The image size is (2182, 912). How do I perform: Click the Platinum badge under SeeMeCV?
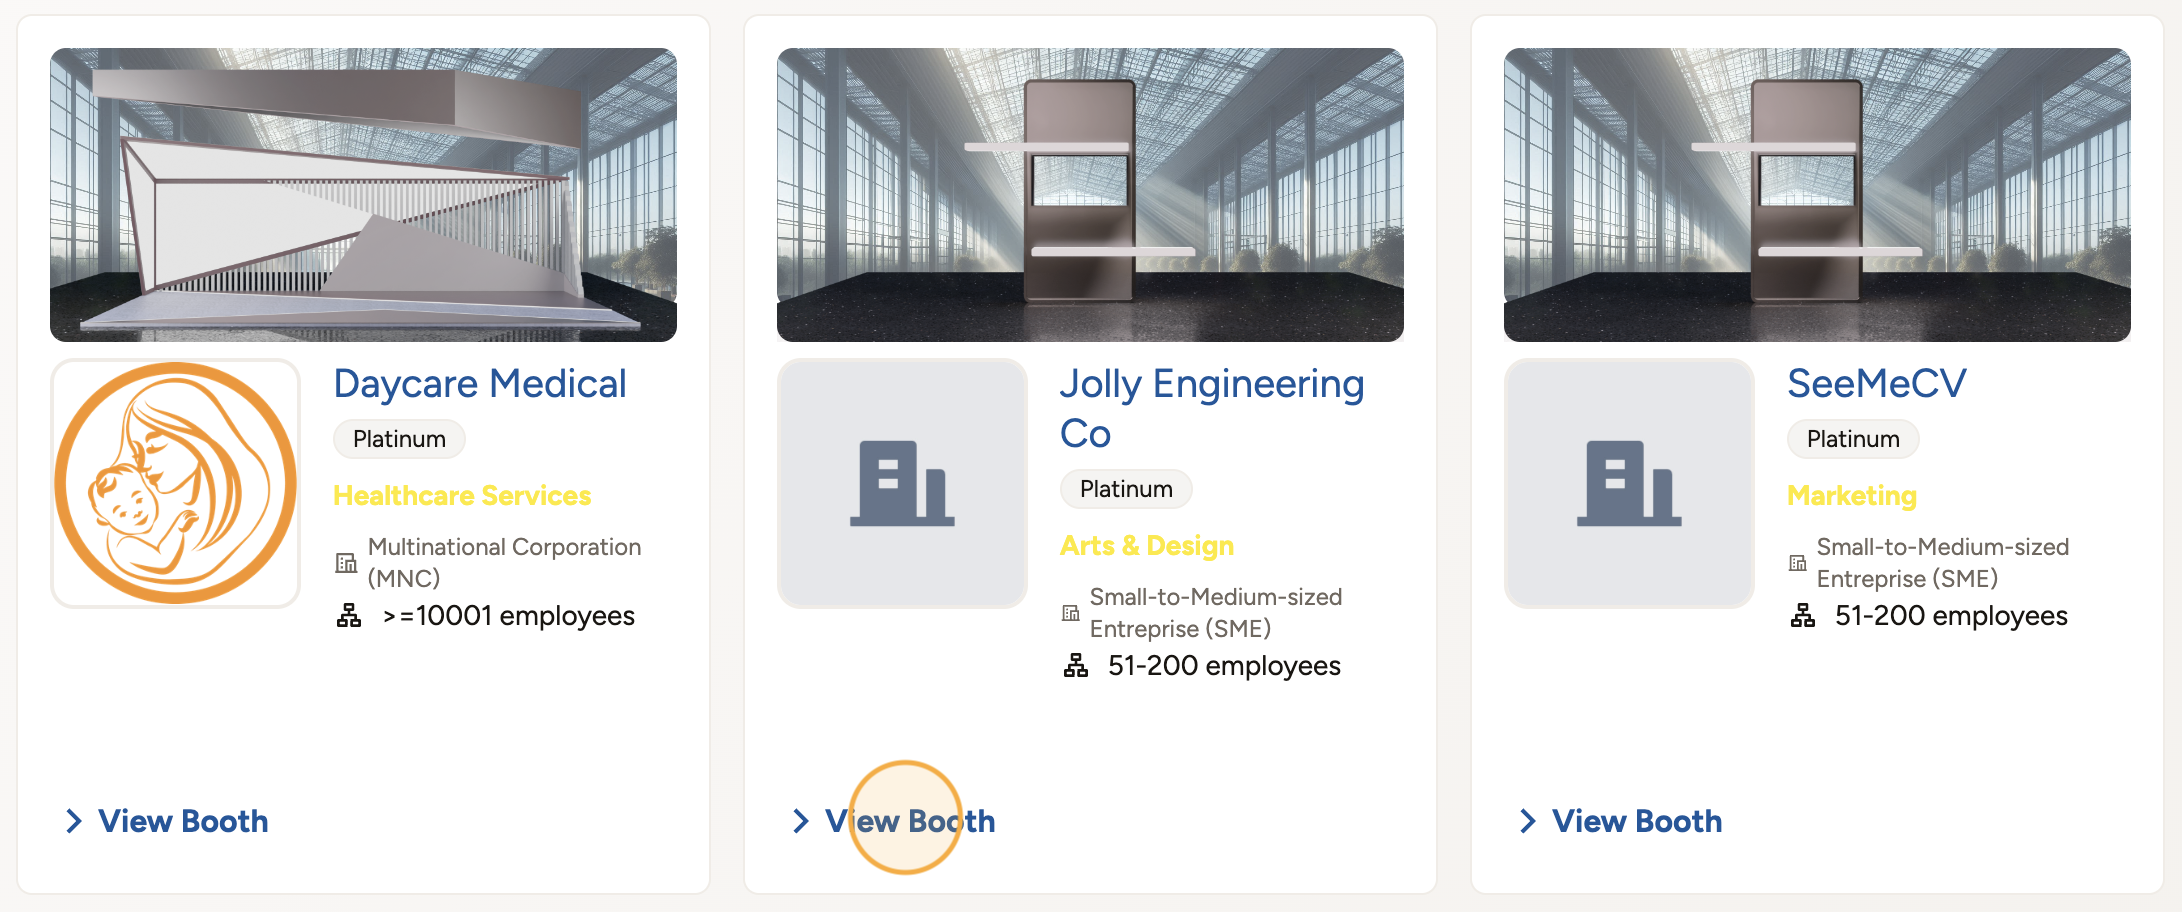(1853, 439)
